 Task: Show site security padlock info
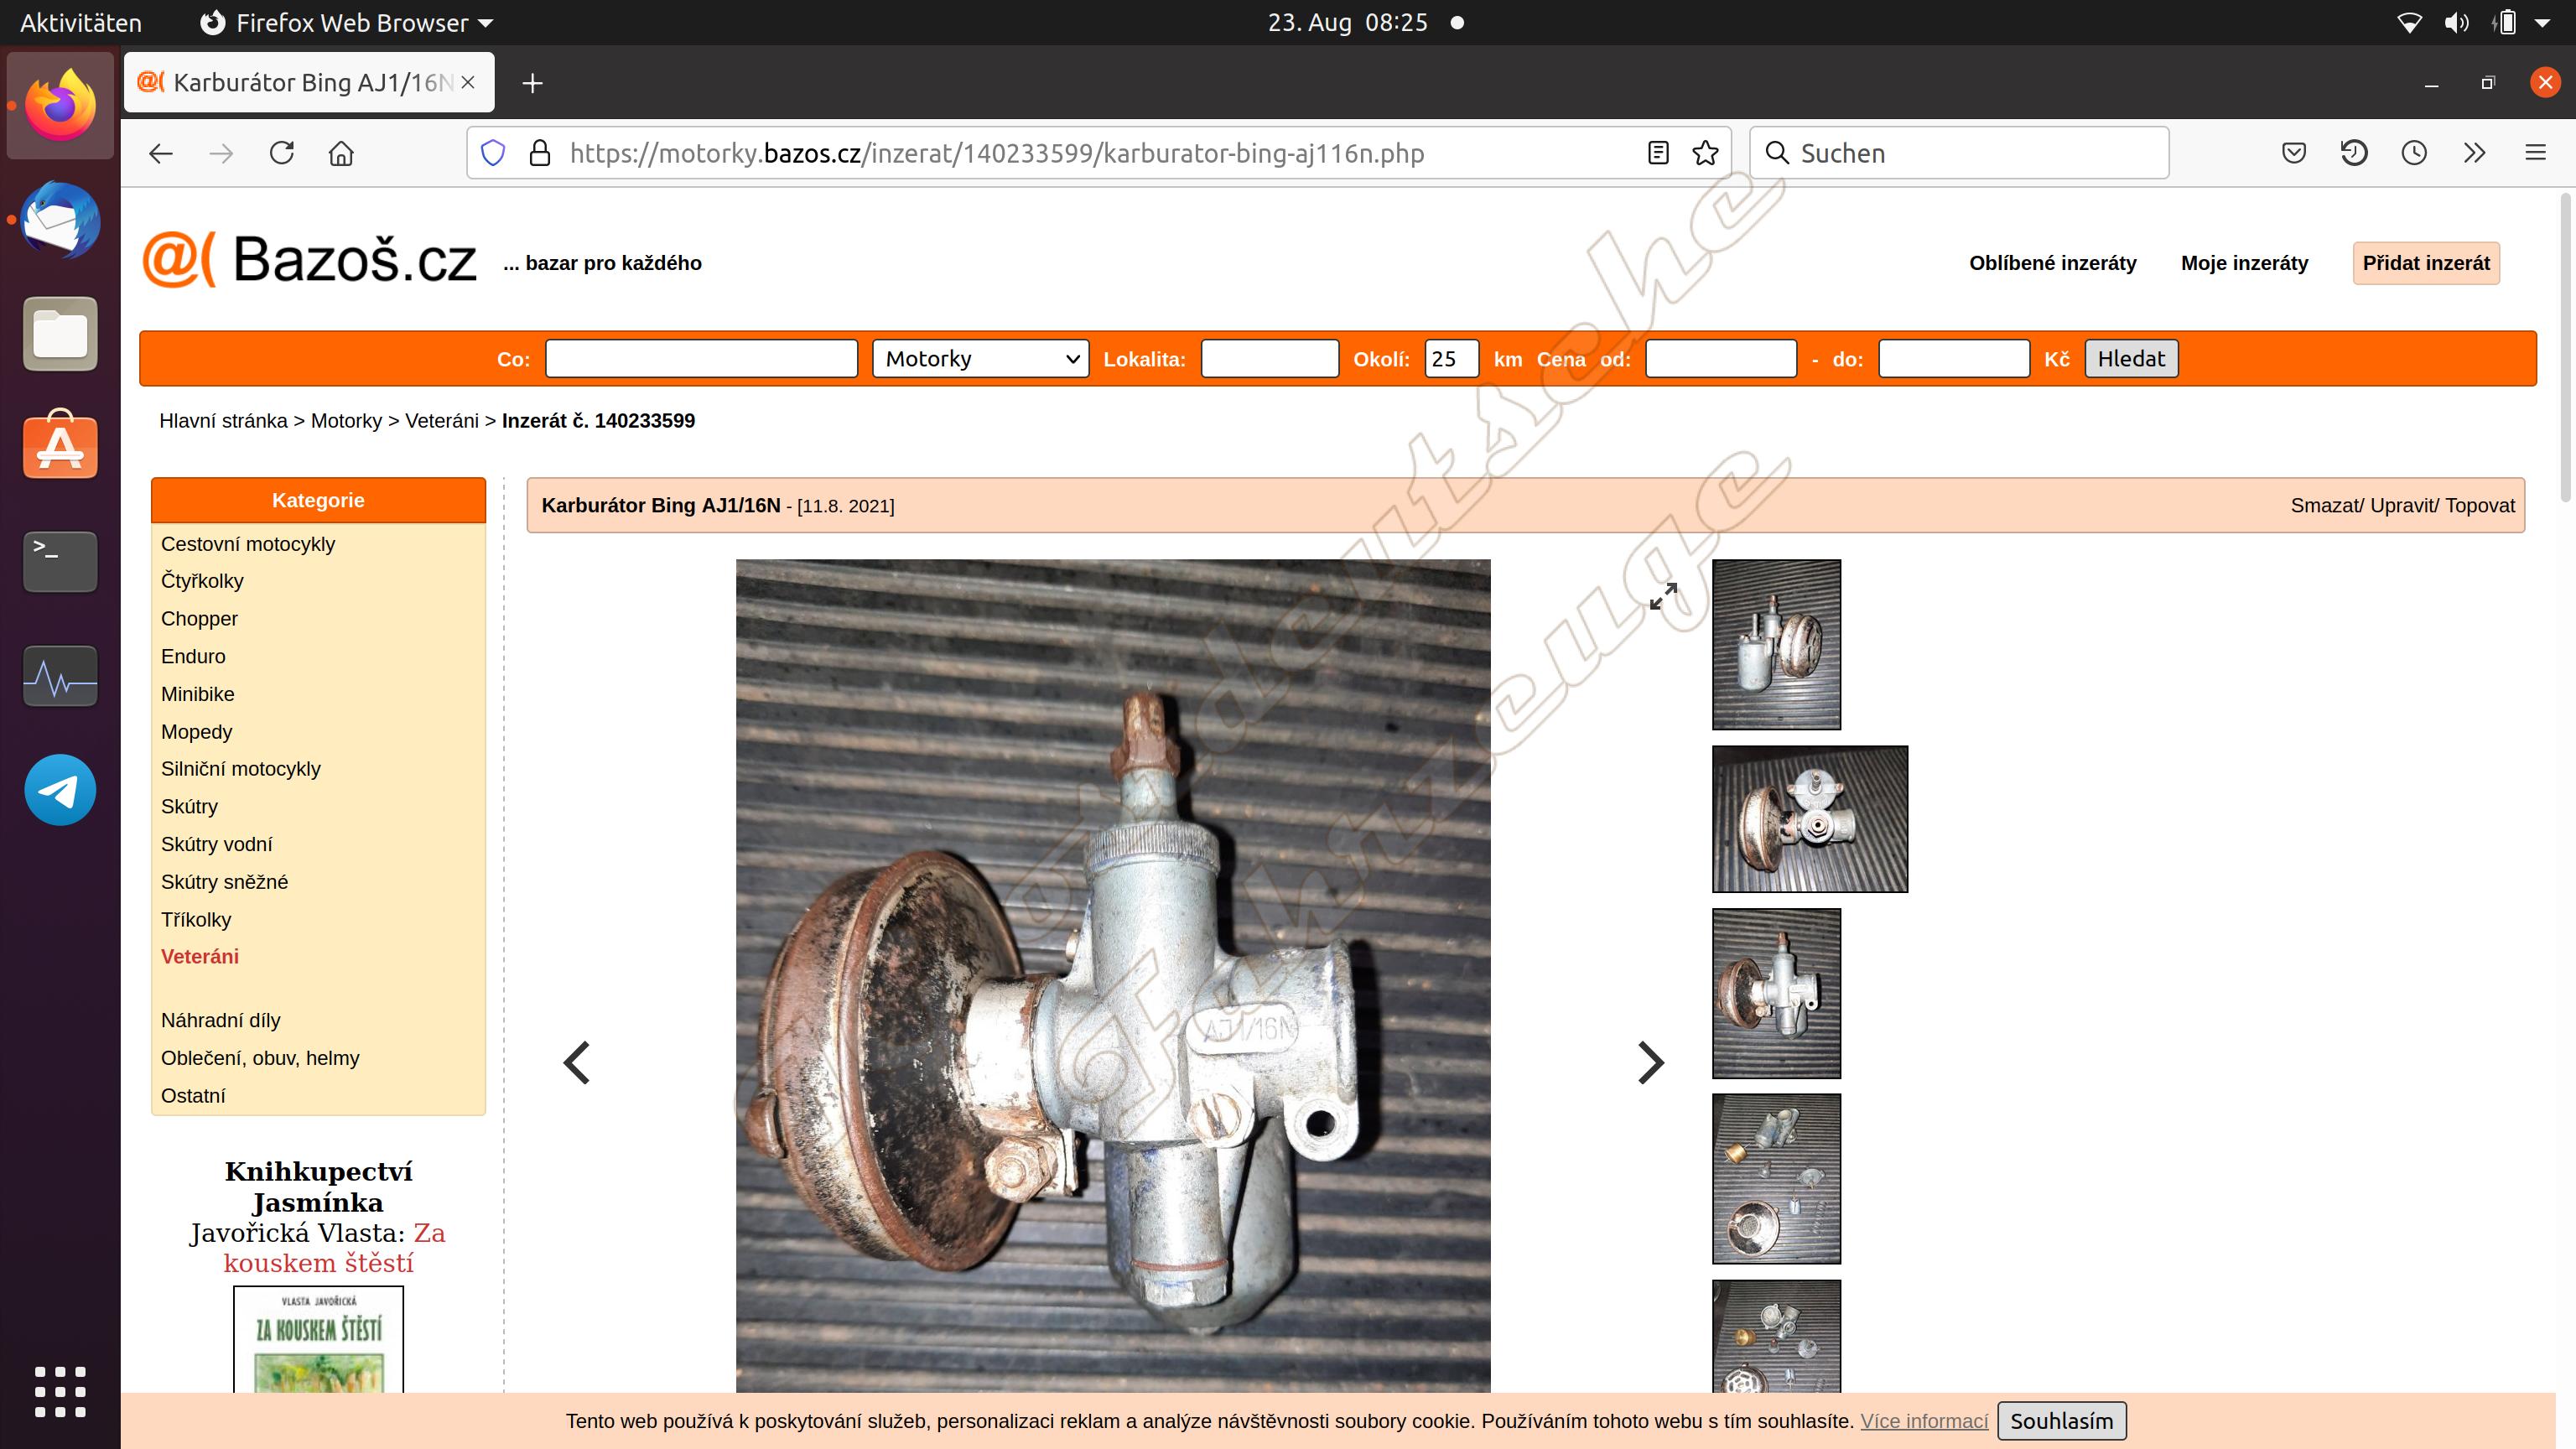[x=540, y=153]
